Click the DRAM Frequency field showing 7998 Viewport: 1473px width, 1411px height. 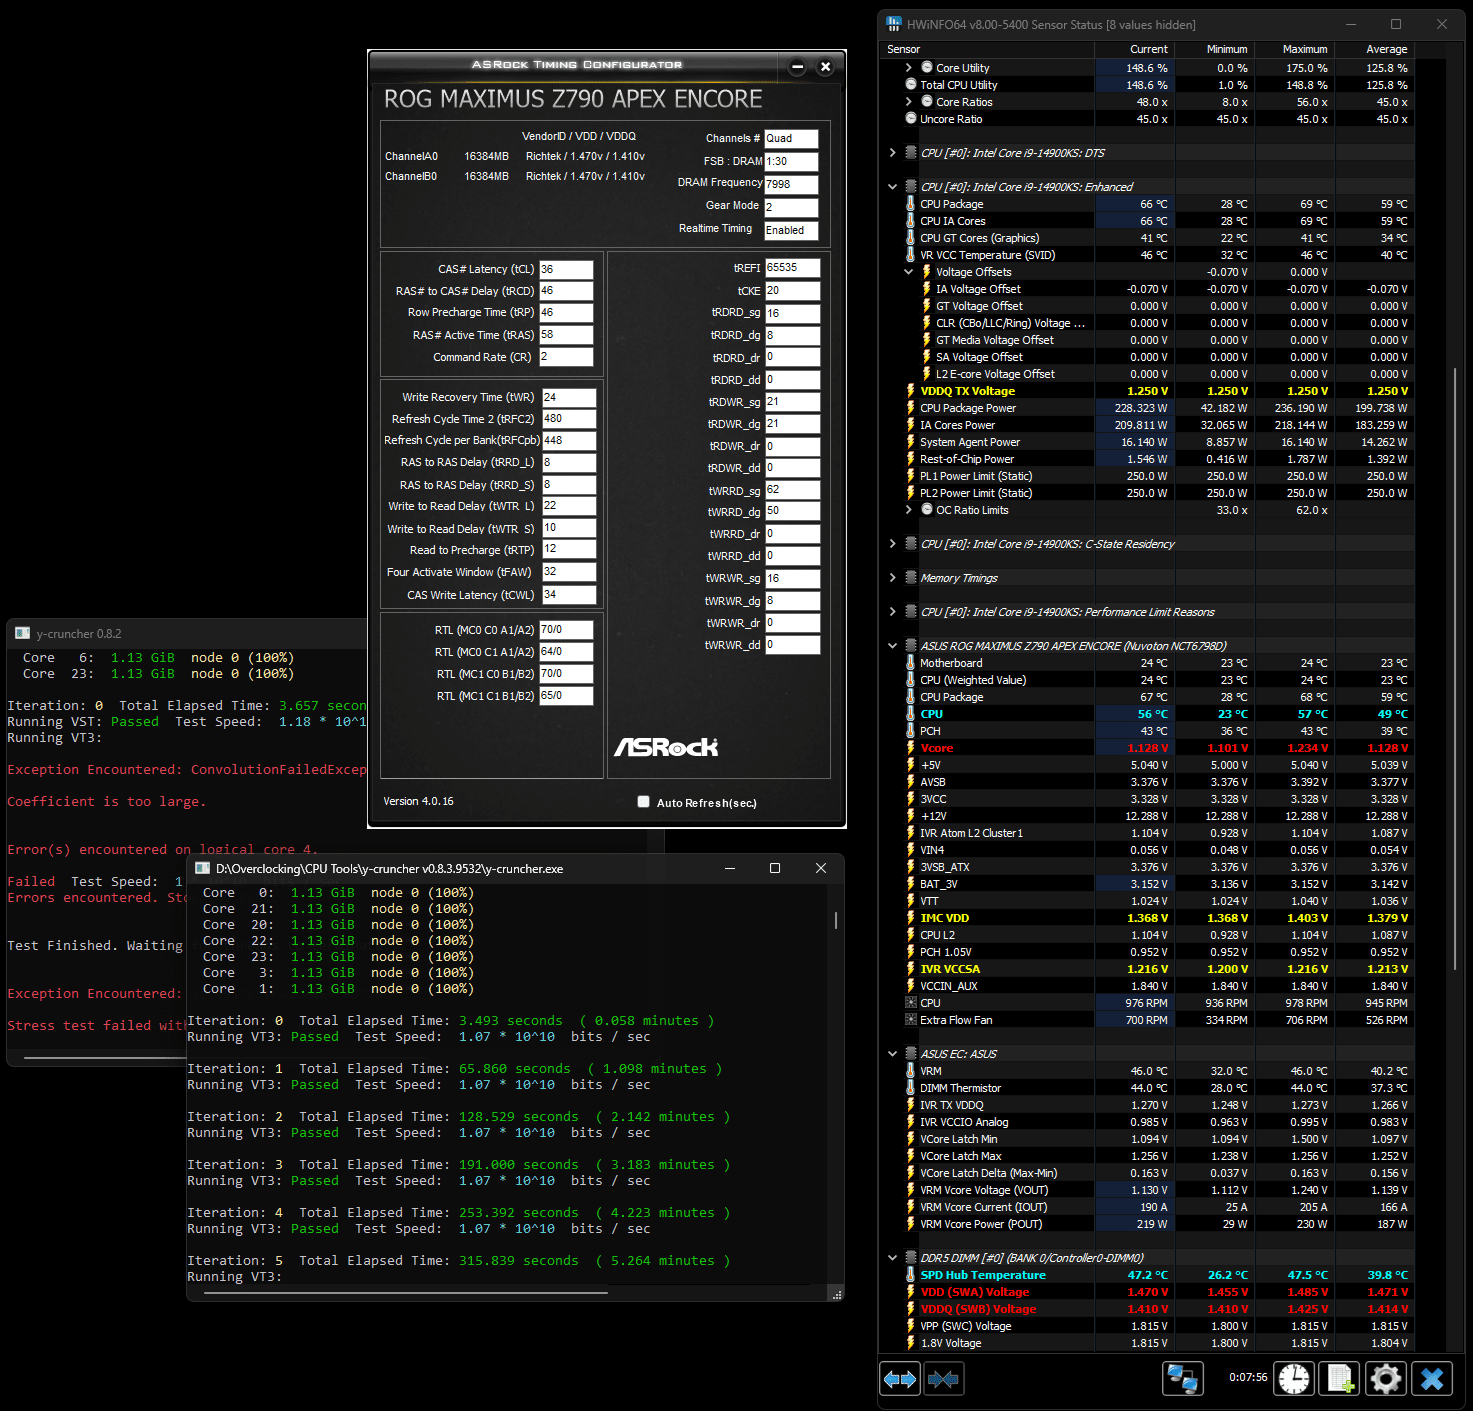(x=791, y=184)
